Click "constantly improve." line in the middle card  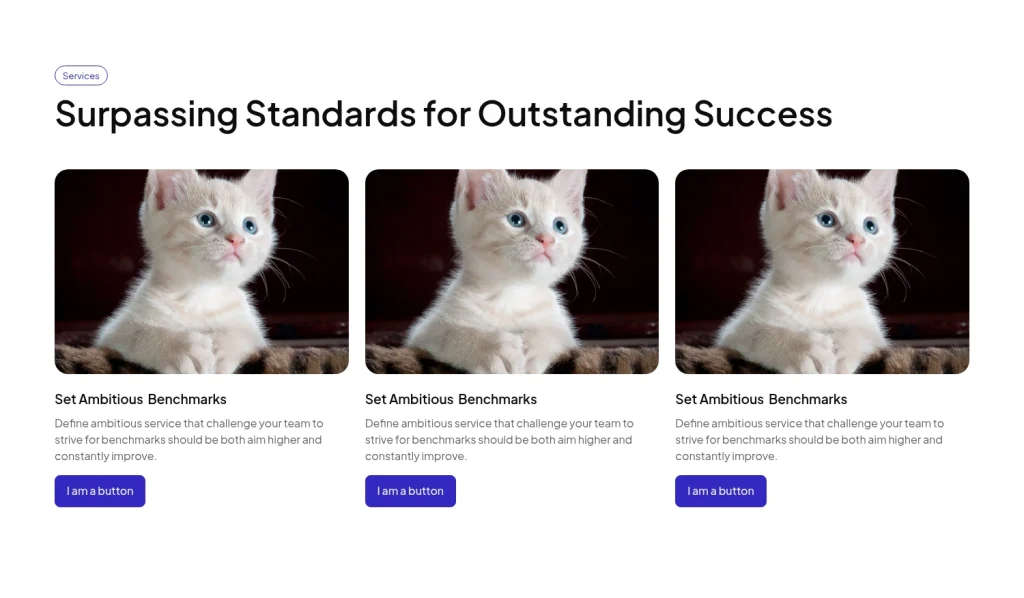pyautogui.click(x=416, y=456)
